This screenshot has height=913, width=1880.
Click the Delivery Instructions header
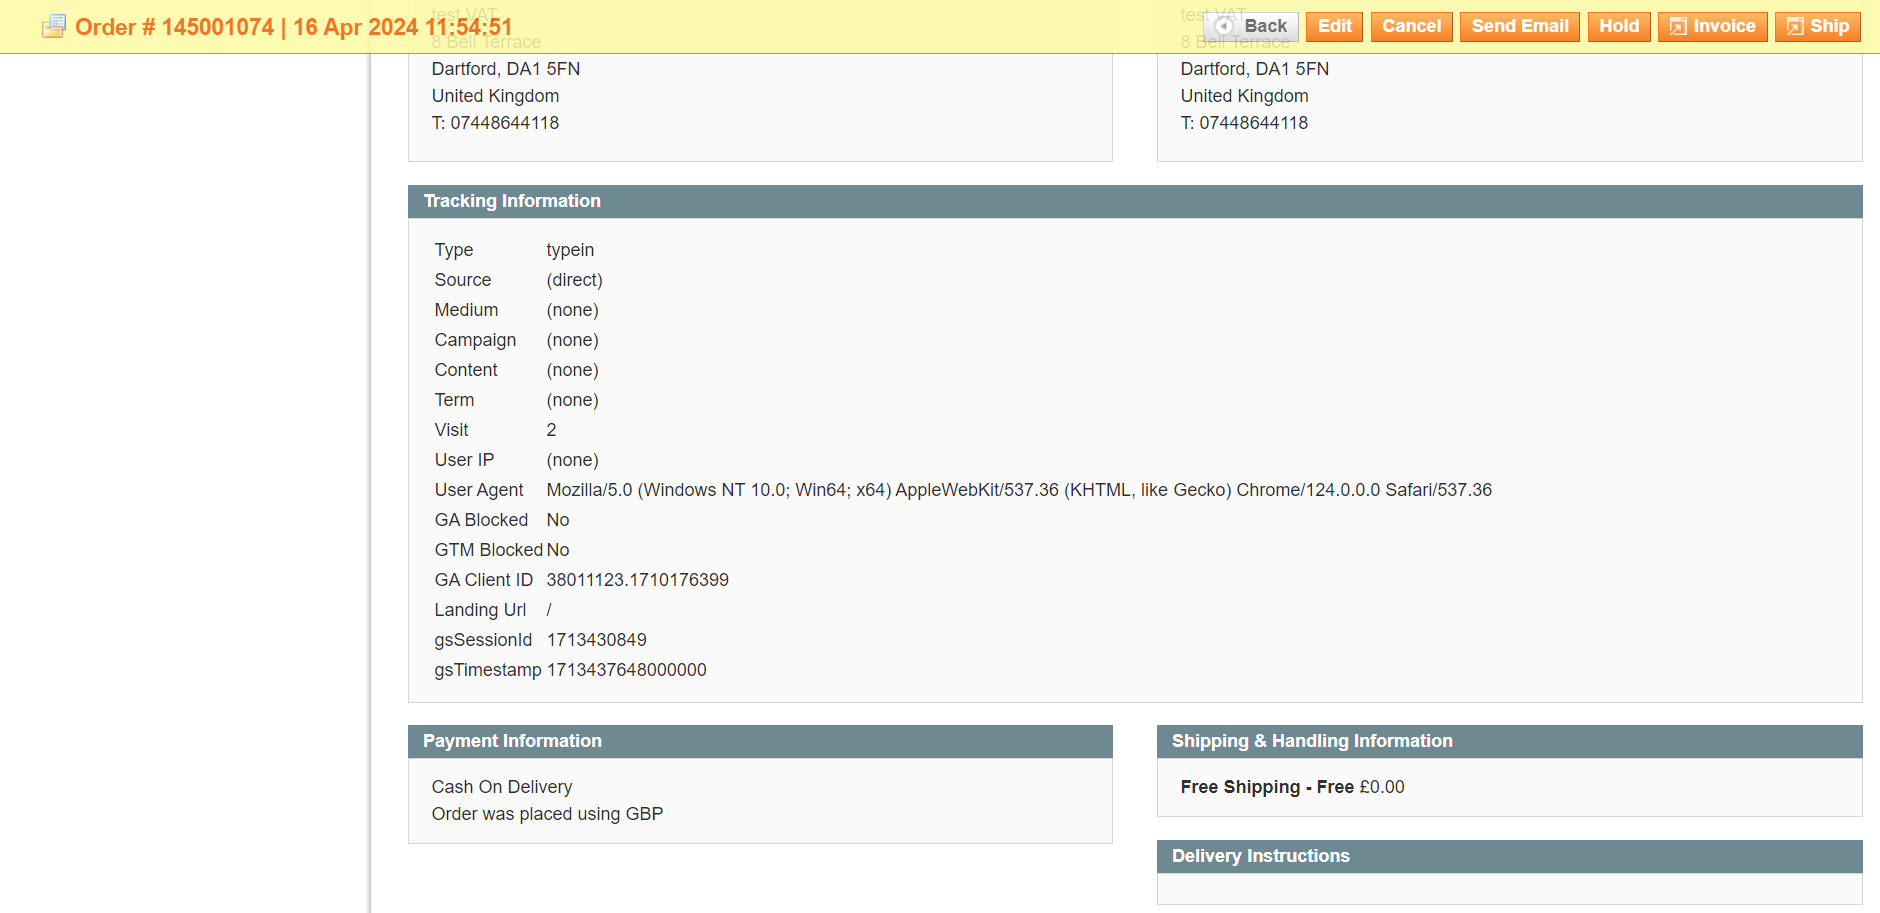point(1261,856)
